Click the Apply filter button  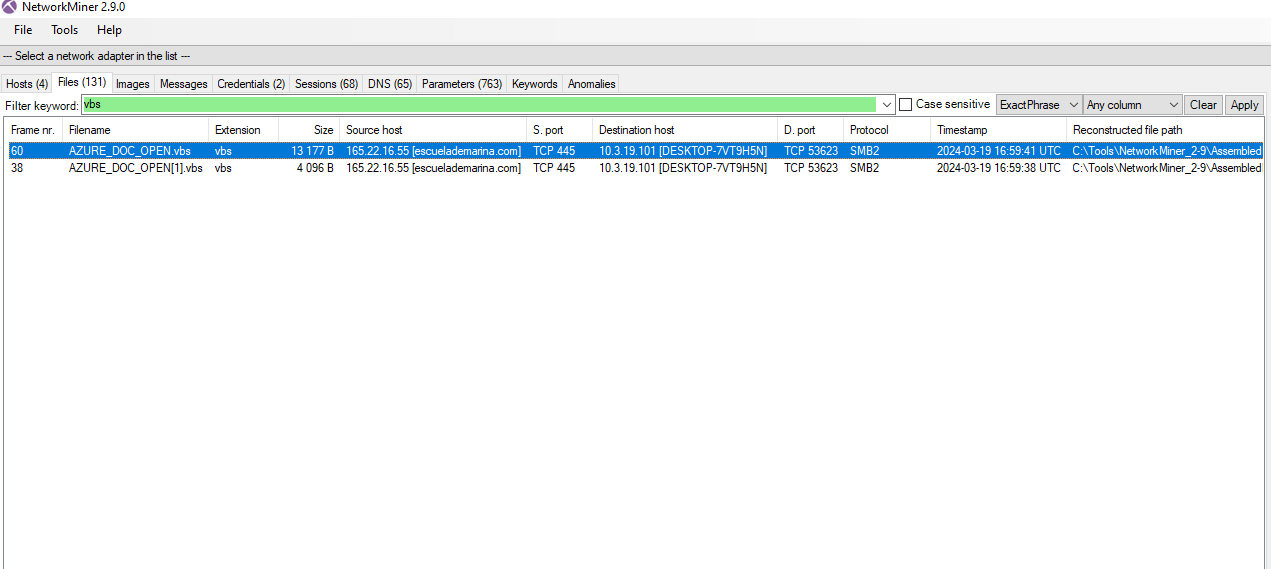(x=1245, y=105)
